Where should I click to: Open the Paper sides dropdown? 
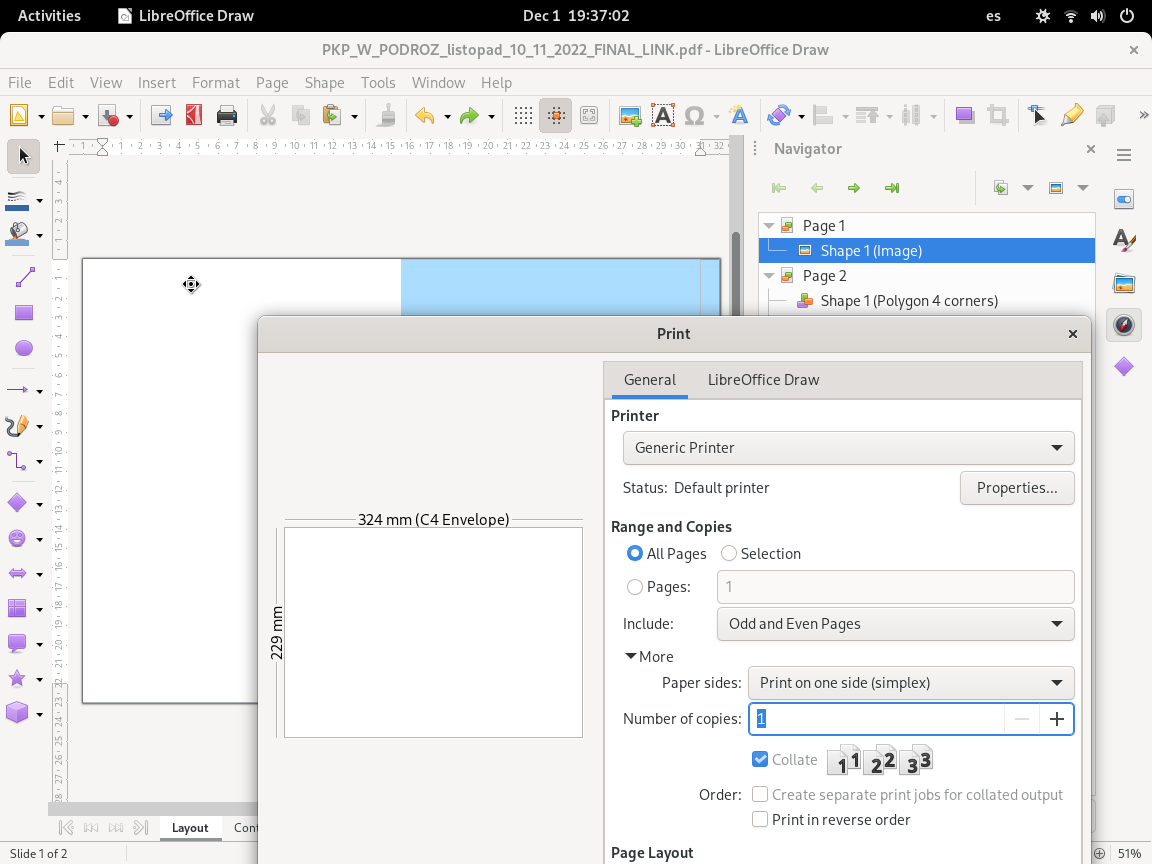click(910, 683)
